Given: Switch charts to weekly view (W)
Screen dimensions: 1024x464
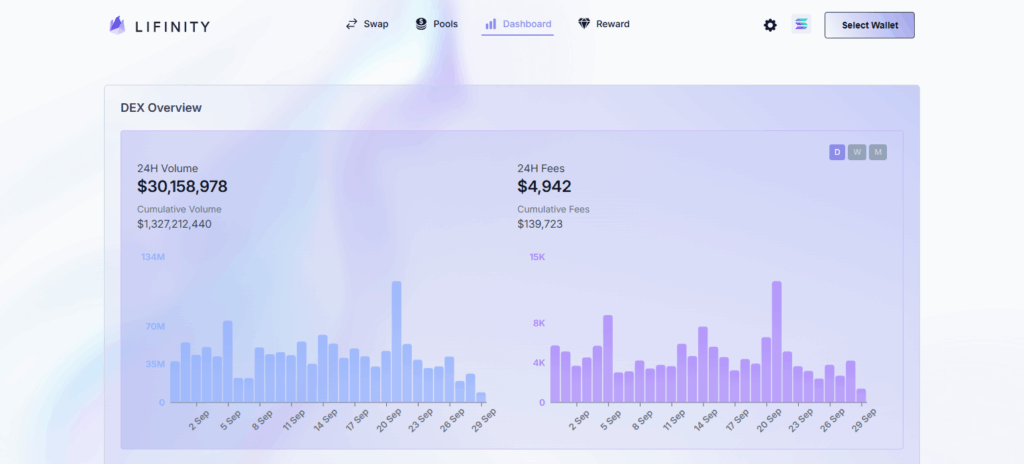Looking at the screenshot, I should point(857,152).
